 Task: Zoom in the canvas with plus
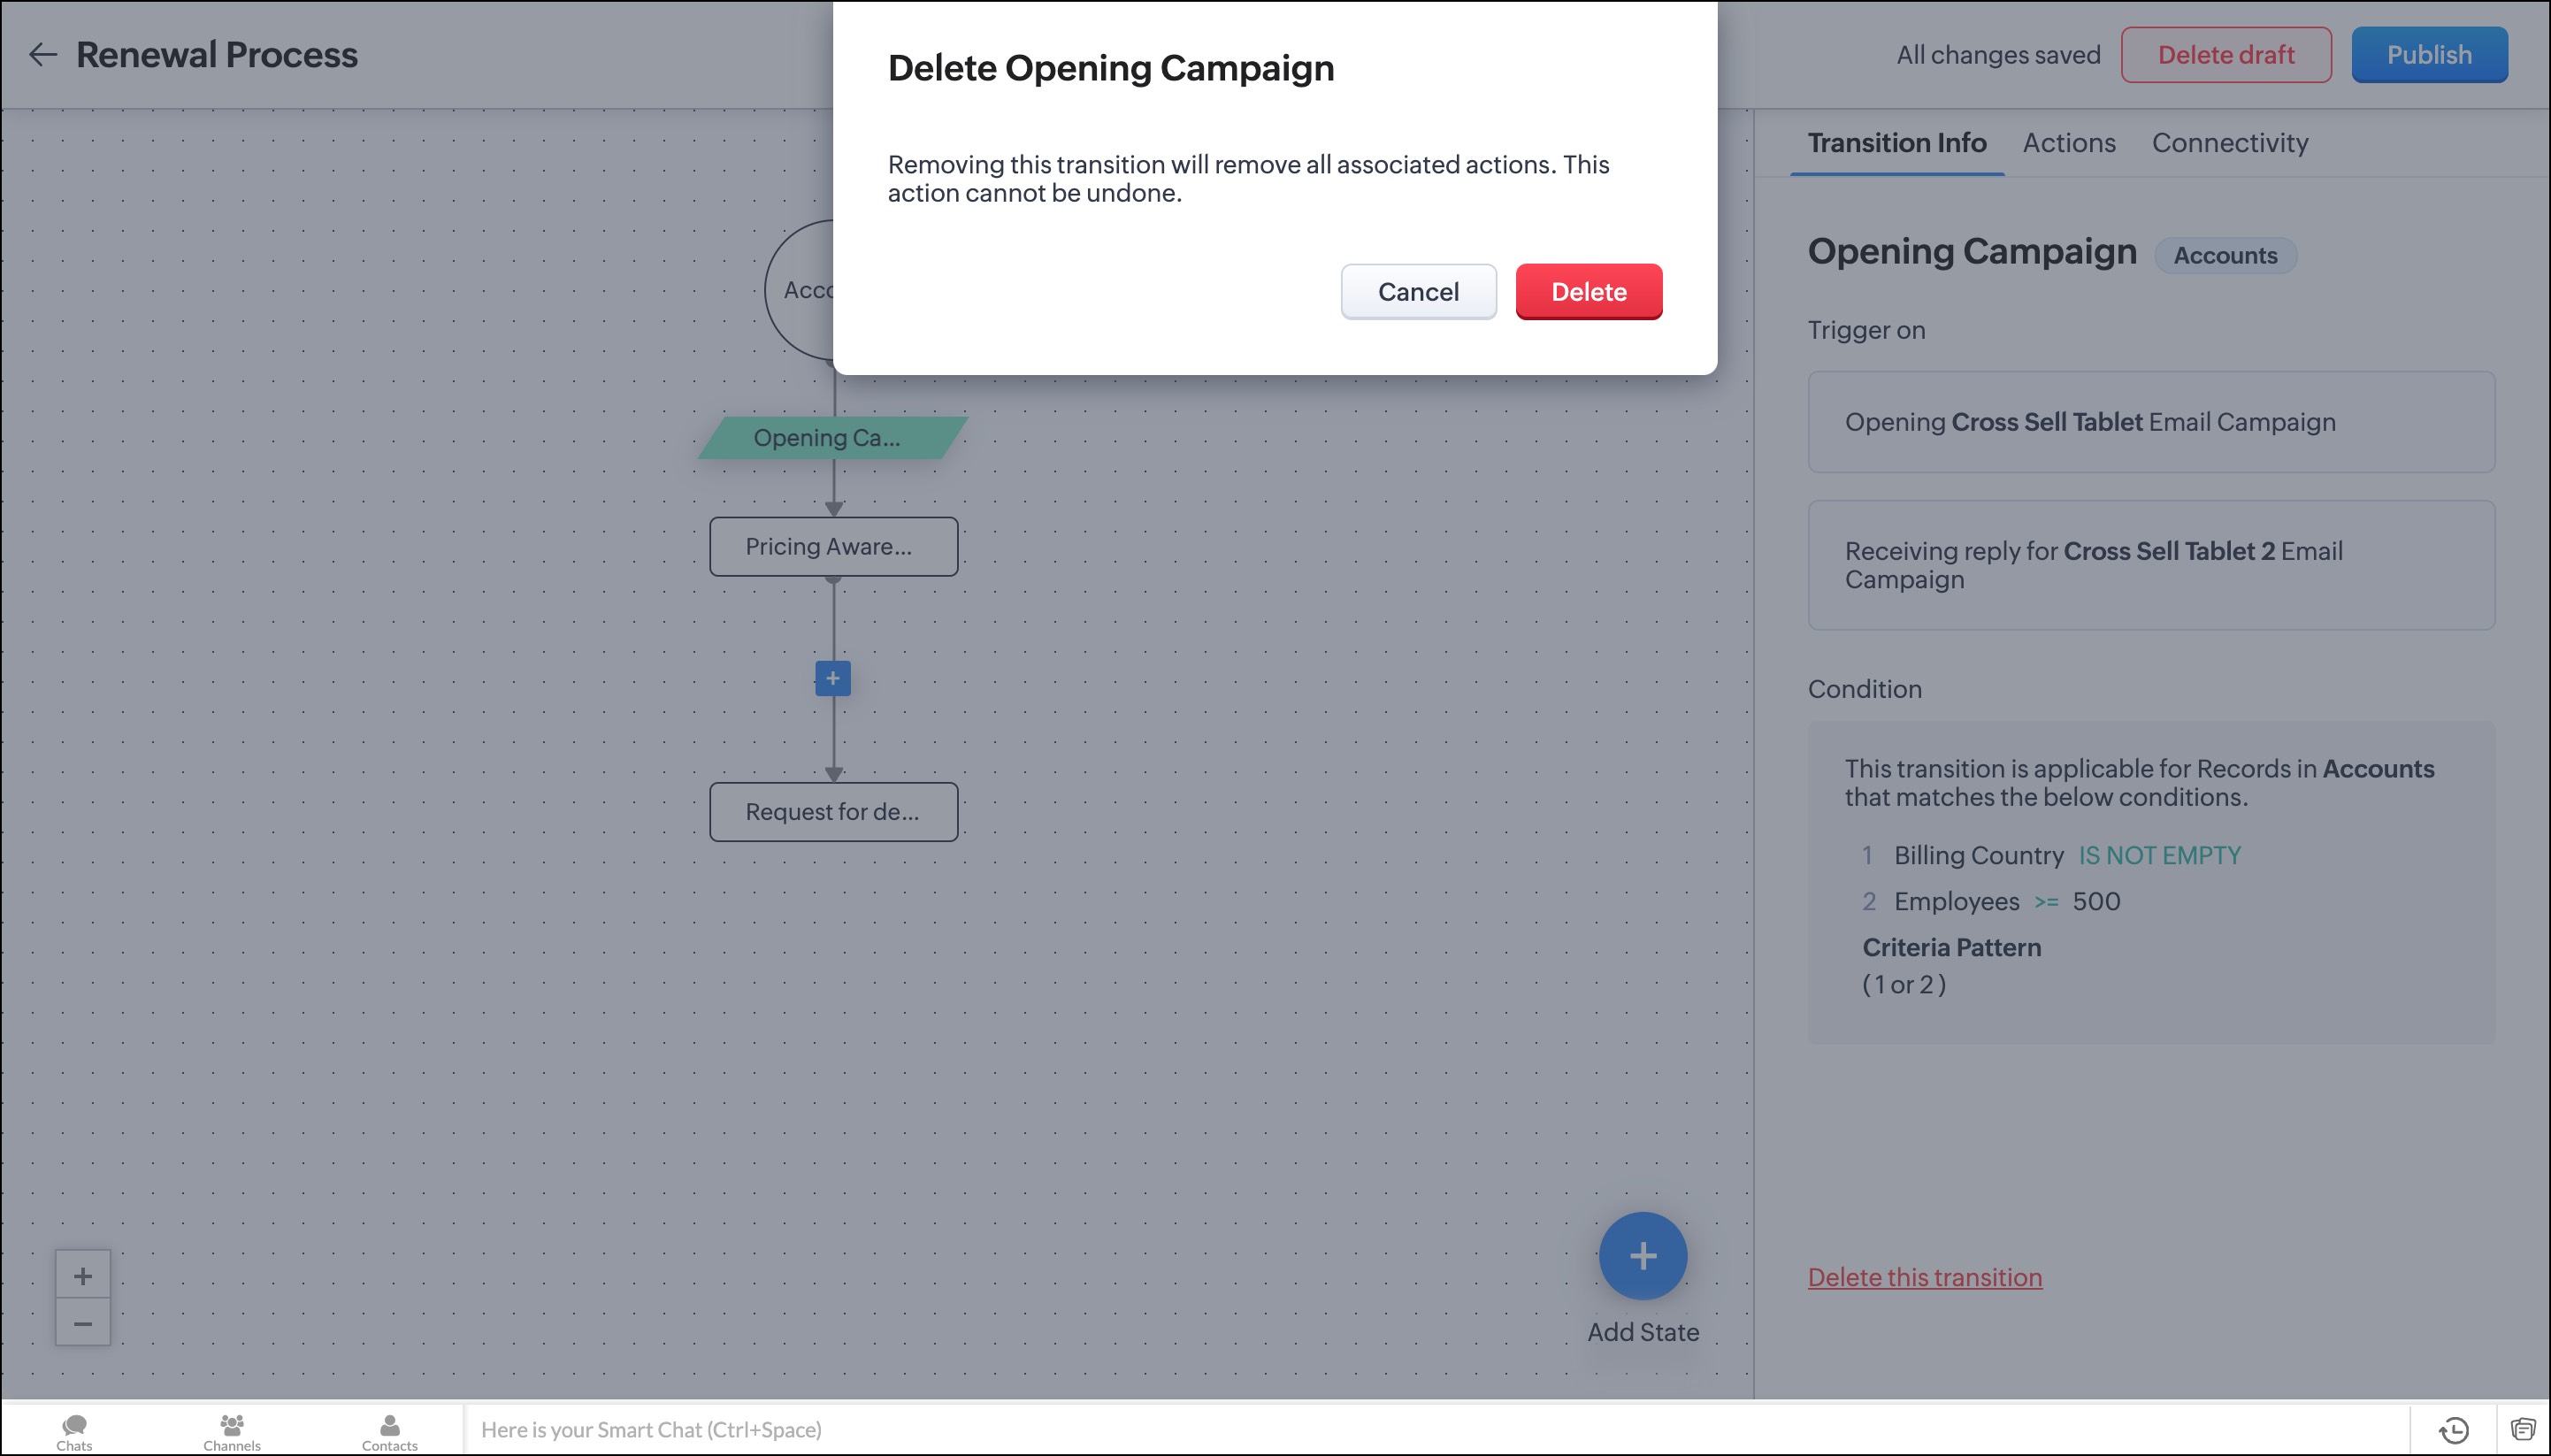coord(83,1276)
